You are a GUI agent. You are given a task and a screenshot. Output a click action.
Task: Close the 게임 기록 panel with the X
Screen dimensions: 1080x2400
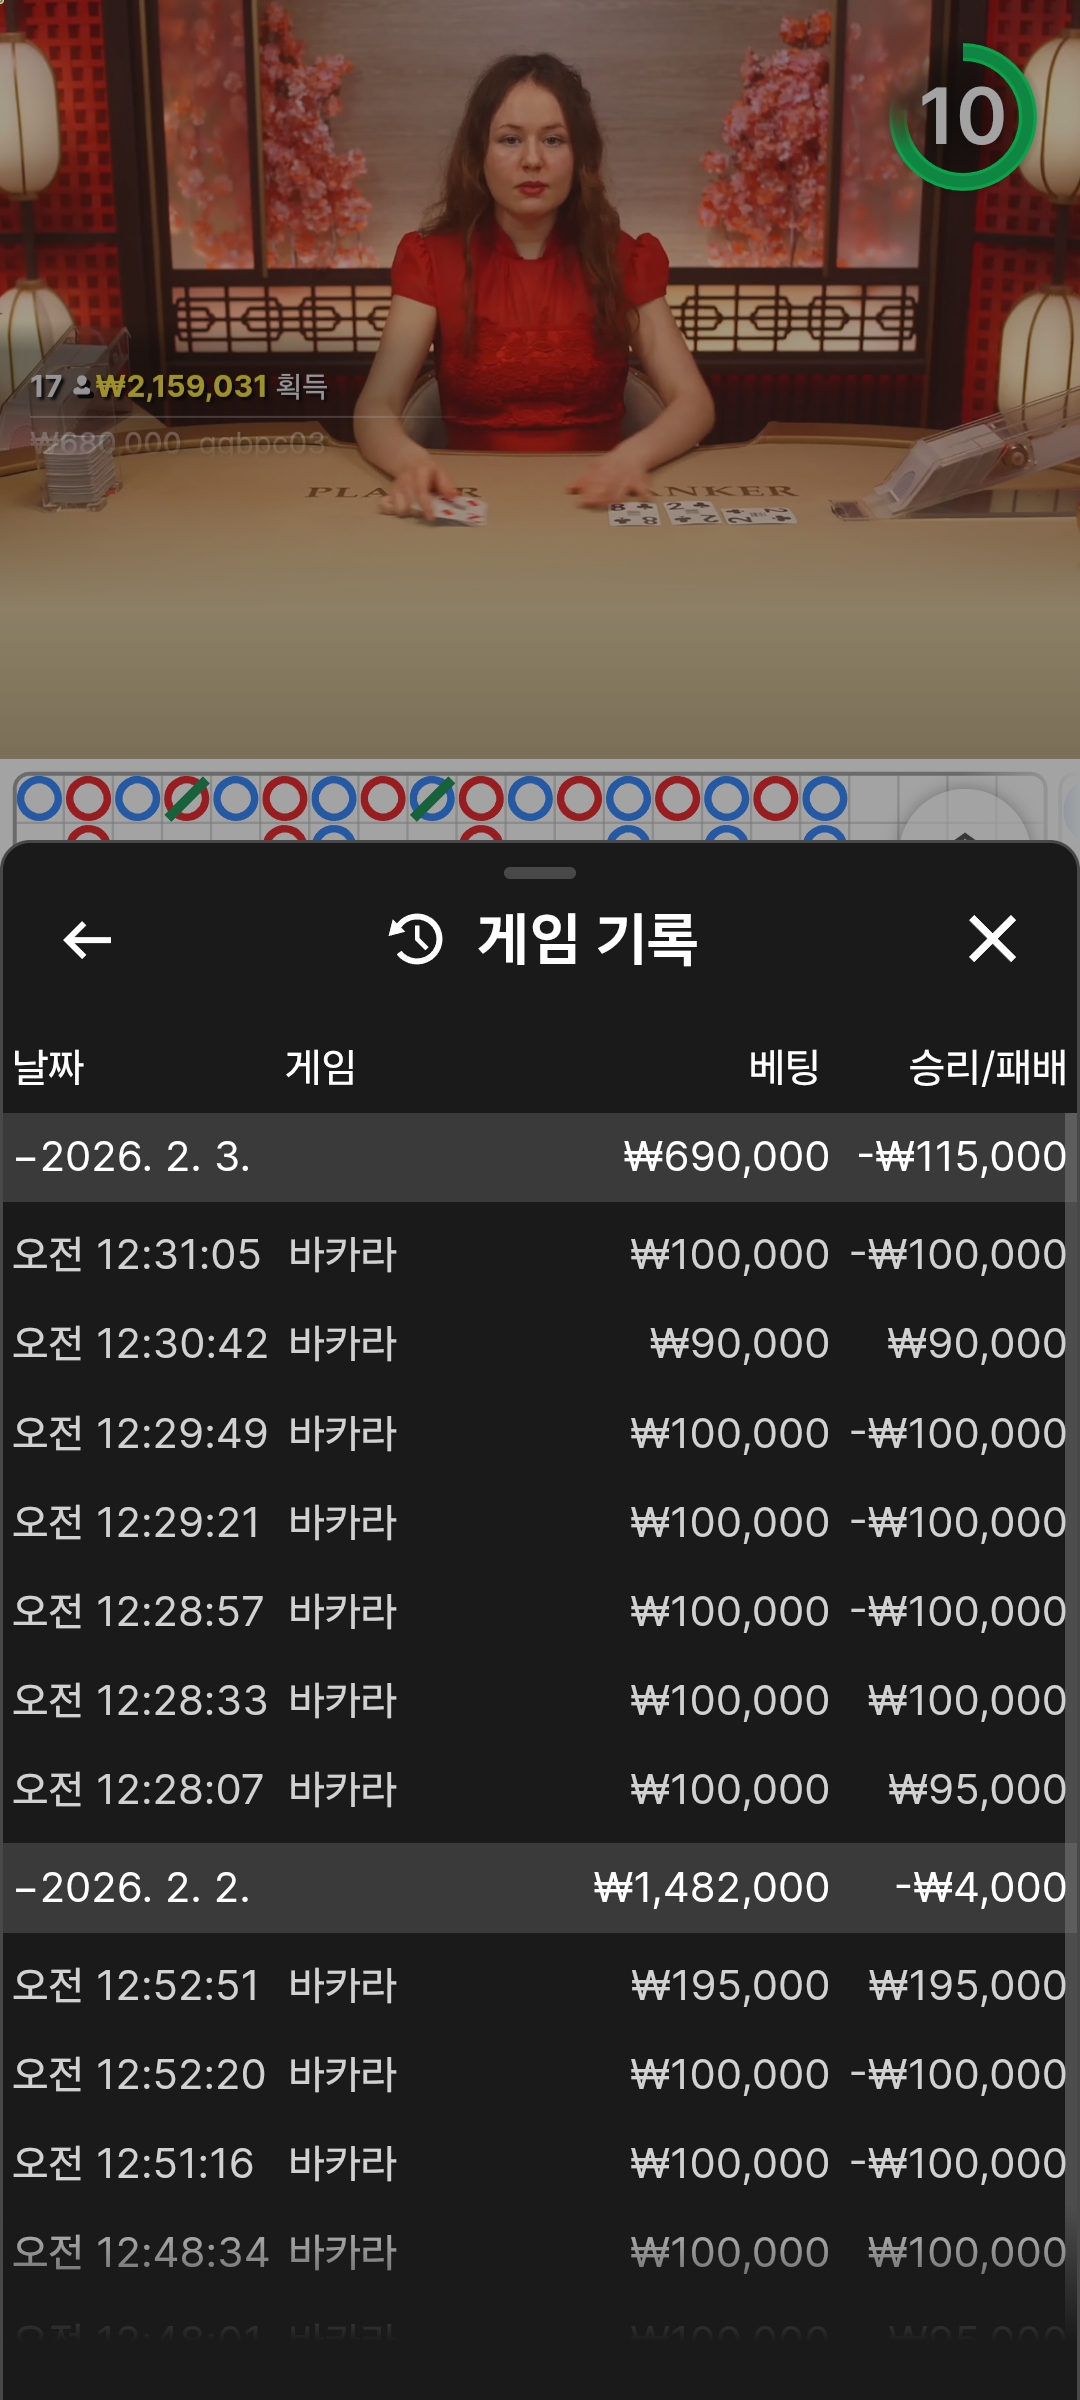991,940
